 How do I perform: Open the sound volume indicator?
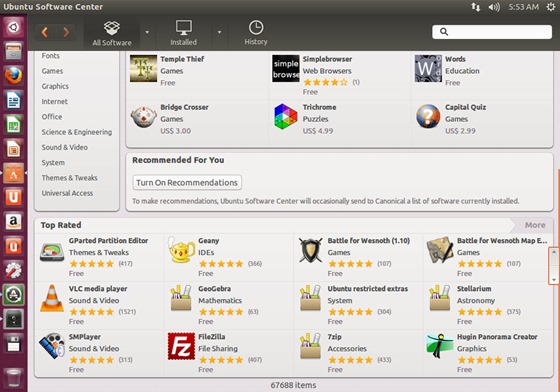[494, 7]
